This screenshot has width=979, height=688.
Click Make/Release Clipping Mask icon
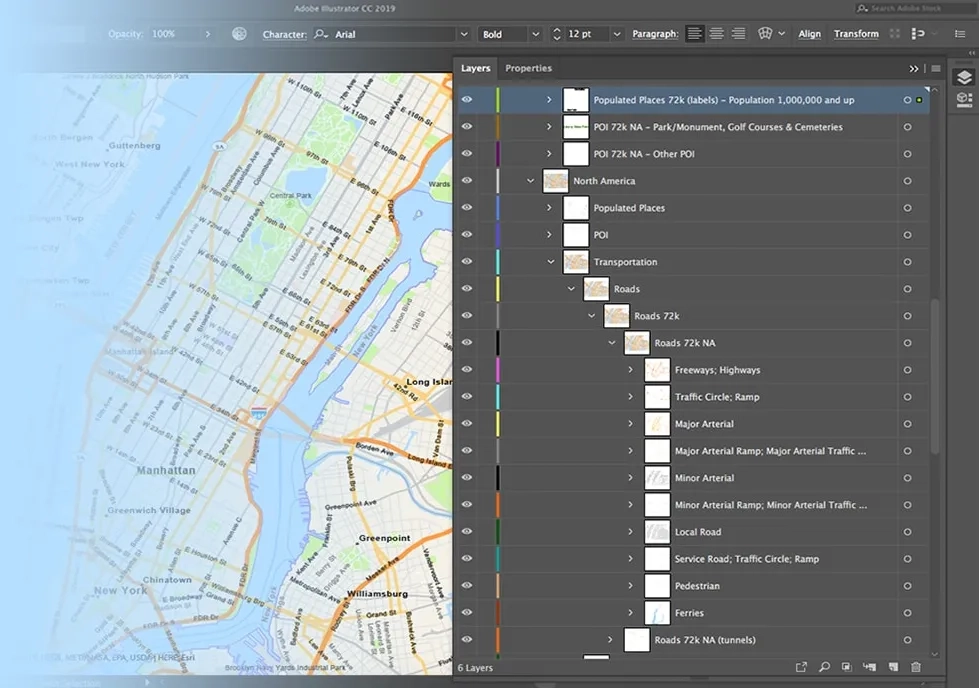pyautogui.click(x=847, y=667)
